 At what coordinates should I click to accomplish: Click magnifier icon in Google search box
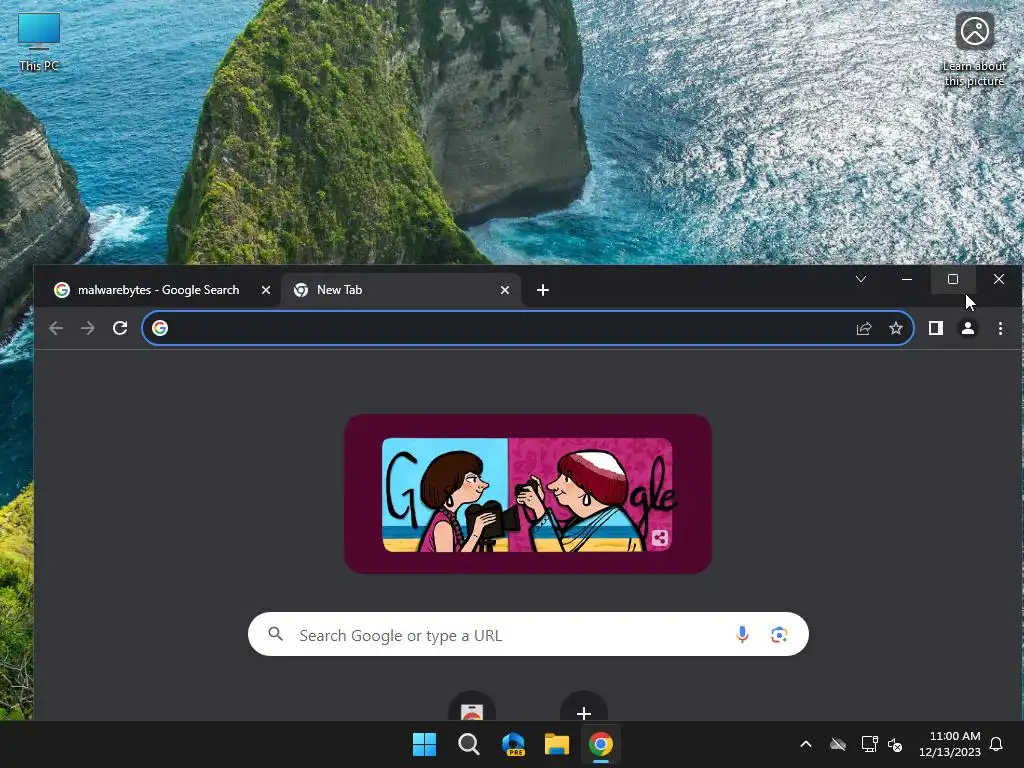(x=276, y=633)
